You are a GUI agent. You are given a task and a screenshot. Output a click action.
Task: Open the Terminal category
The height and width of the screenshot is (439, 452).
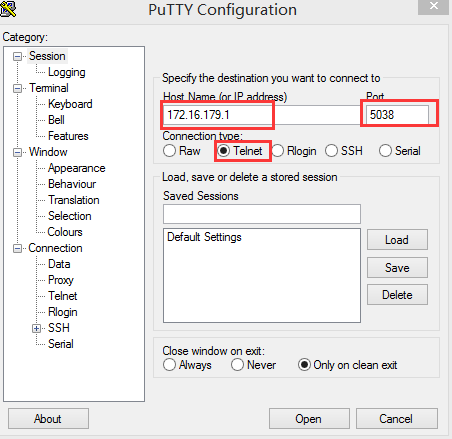tap(49, 88)
